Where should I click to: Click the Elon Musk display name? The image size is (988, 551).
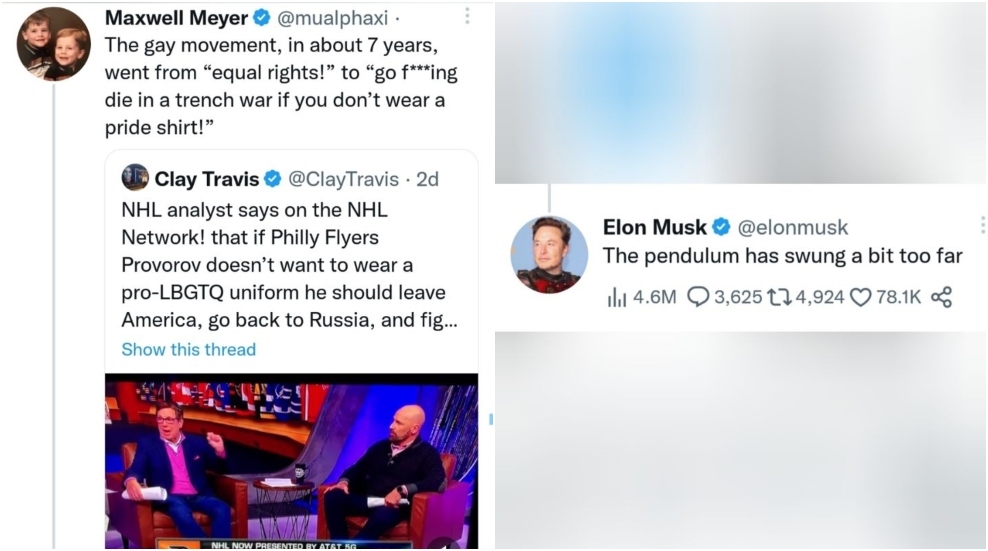[655, 227]
